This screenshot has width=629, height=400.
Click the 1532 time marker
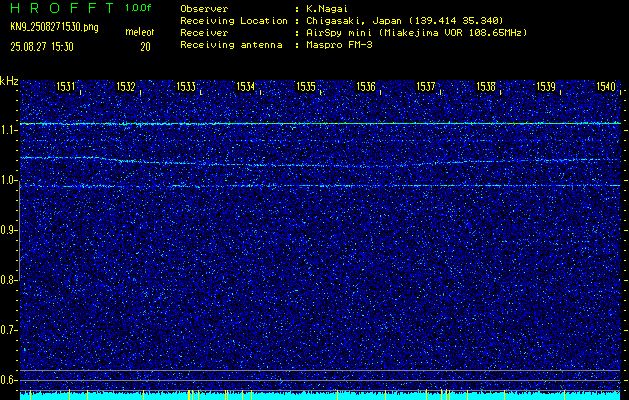[x=126, y=86]
